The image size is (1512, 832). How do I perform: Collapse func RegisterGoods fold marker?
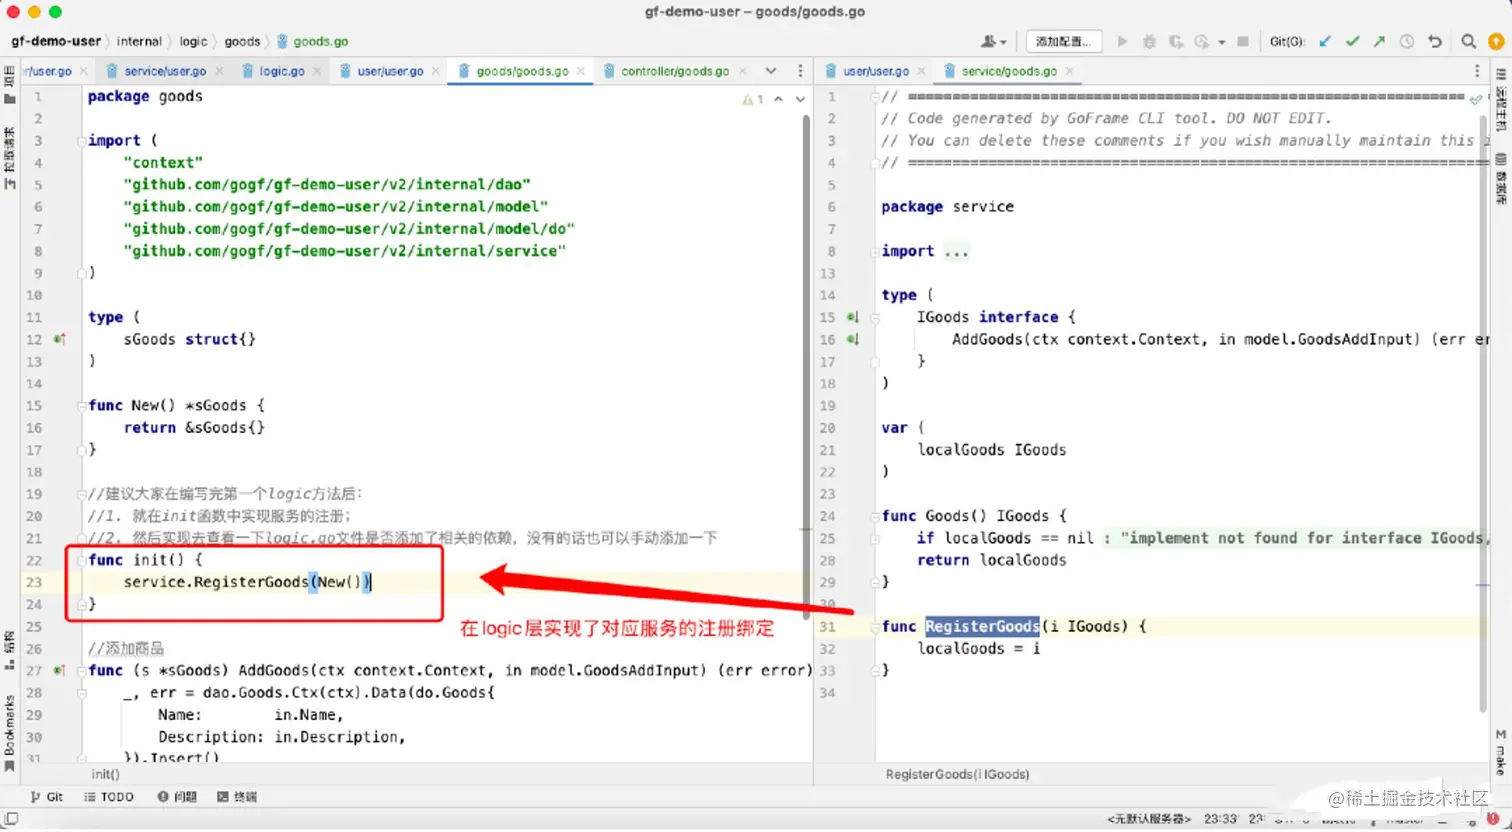pos(875,626)
